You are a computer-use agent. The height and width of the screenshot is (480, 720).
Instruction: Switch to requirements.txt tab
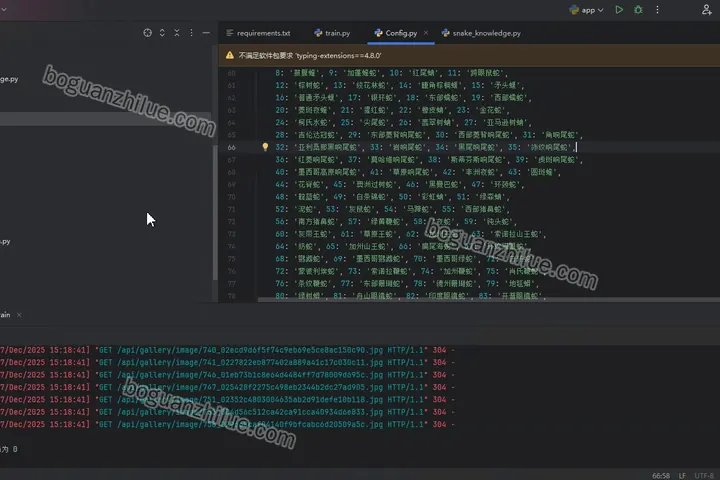[259, 33]
